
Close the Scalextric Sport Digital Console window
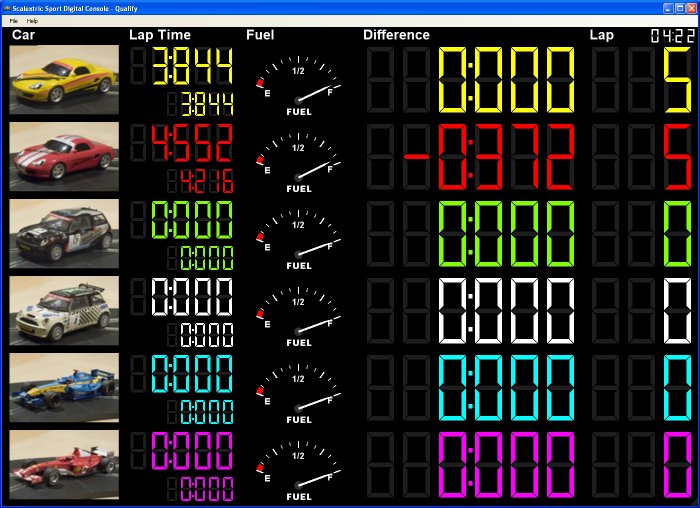pos(690,7)
